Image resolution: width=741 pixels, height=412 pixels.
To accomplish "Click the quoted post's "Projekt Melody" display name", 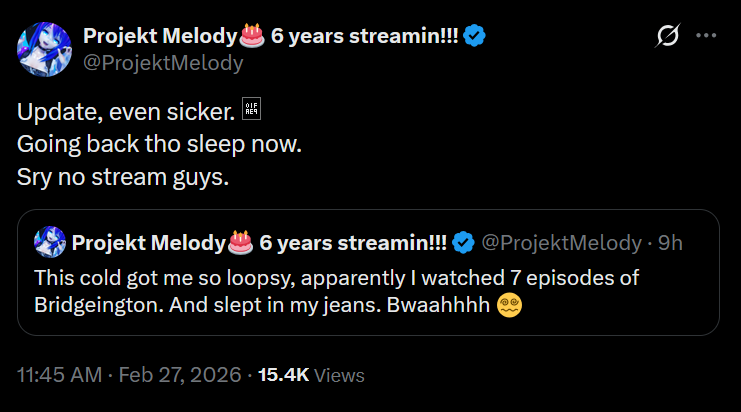I will [x=148, y=242].
